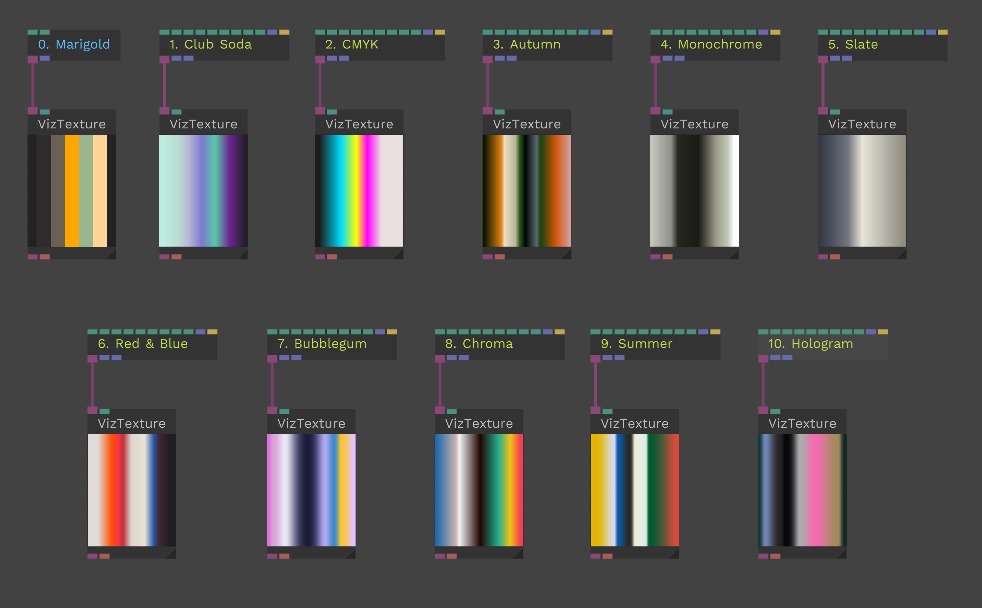This screenshot has height=608, width=982.
Task: Click the Marigold palette preview
Action: point(72,190)
